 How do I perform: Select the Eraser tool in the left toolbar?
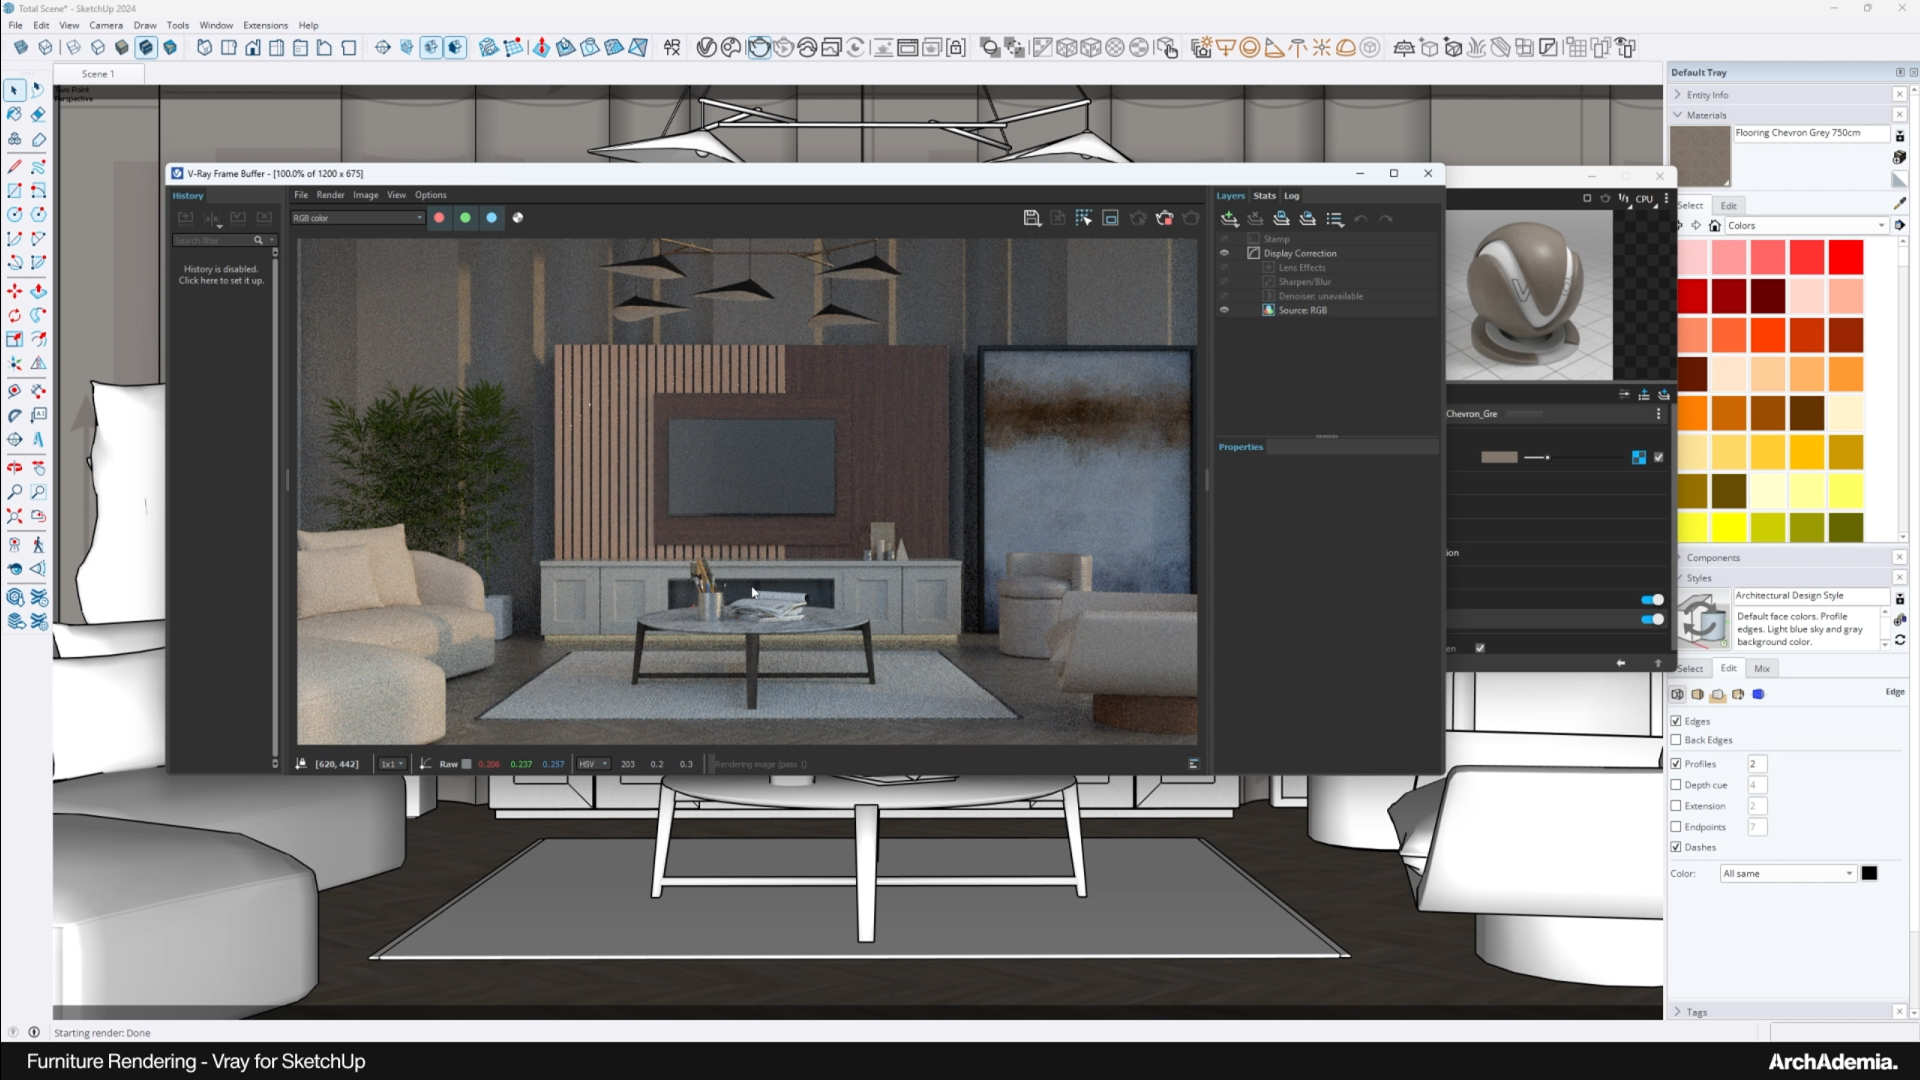tap(38, 114)
